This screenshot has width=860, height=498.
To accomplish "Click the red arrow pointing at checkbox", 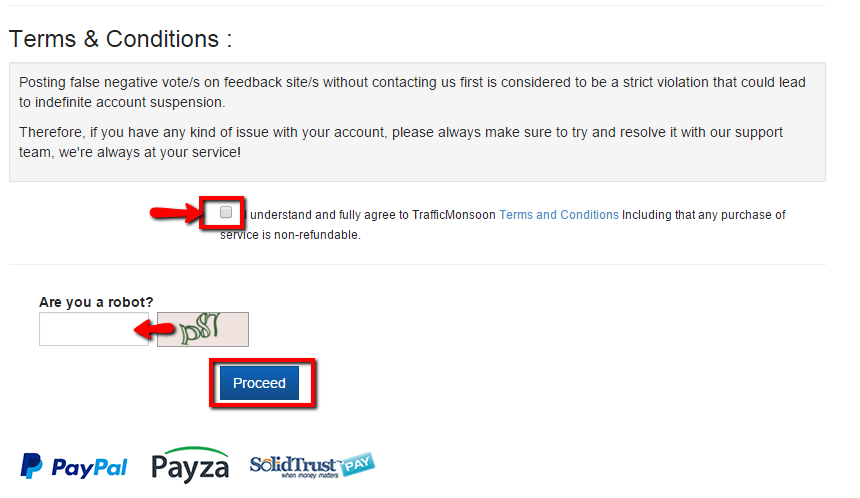I will click(x=176, y=212).
